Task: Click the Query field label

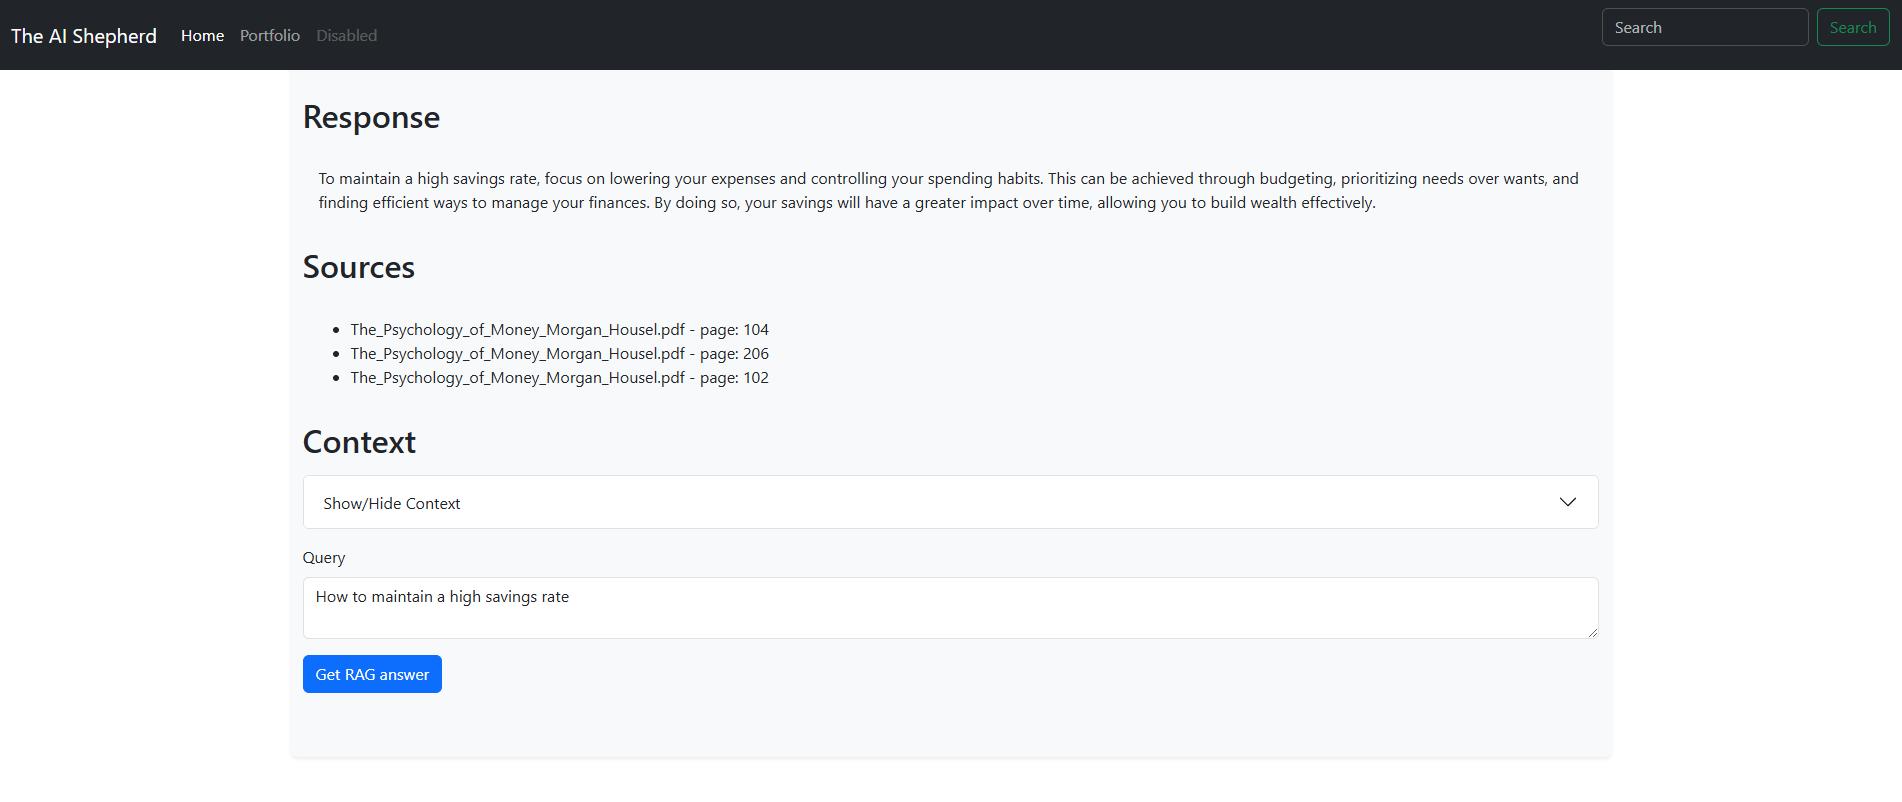Action: [324, 557]
